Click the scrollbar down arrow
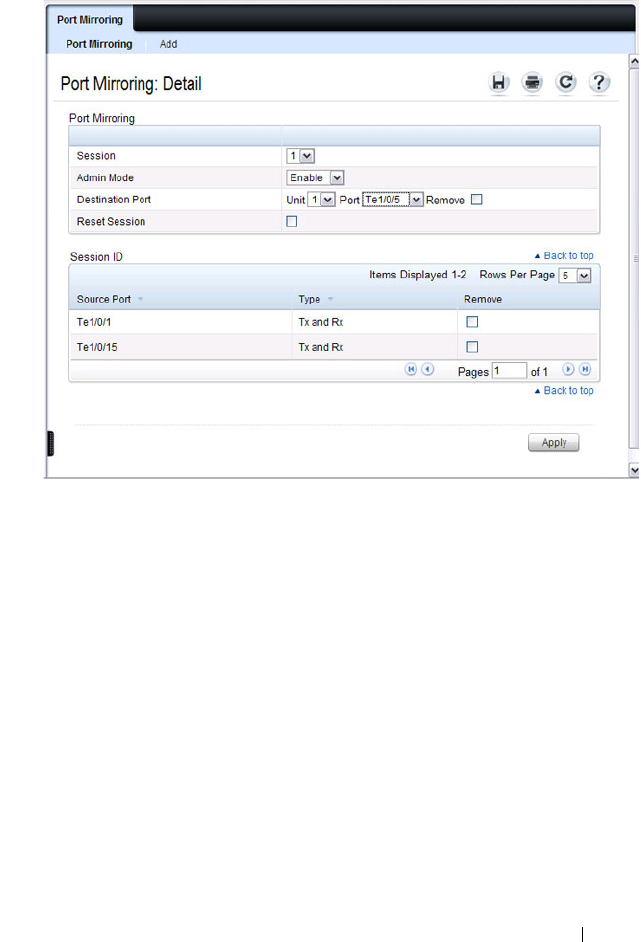This screenshot has height=942, width=641. pyautogui.click(x=634, y=470)
